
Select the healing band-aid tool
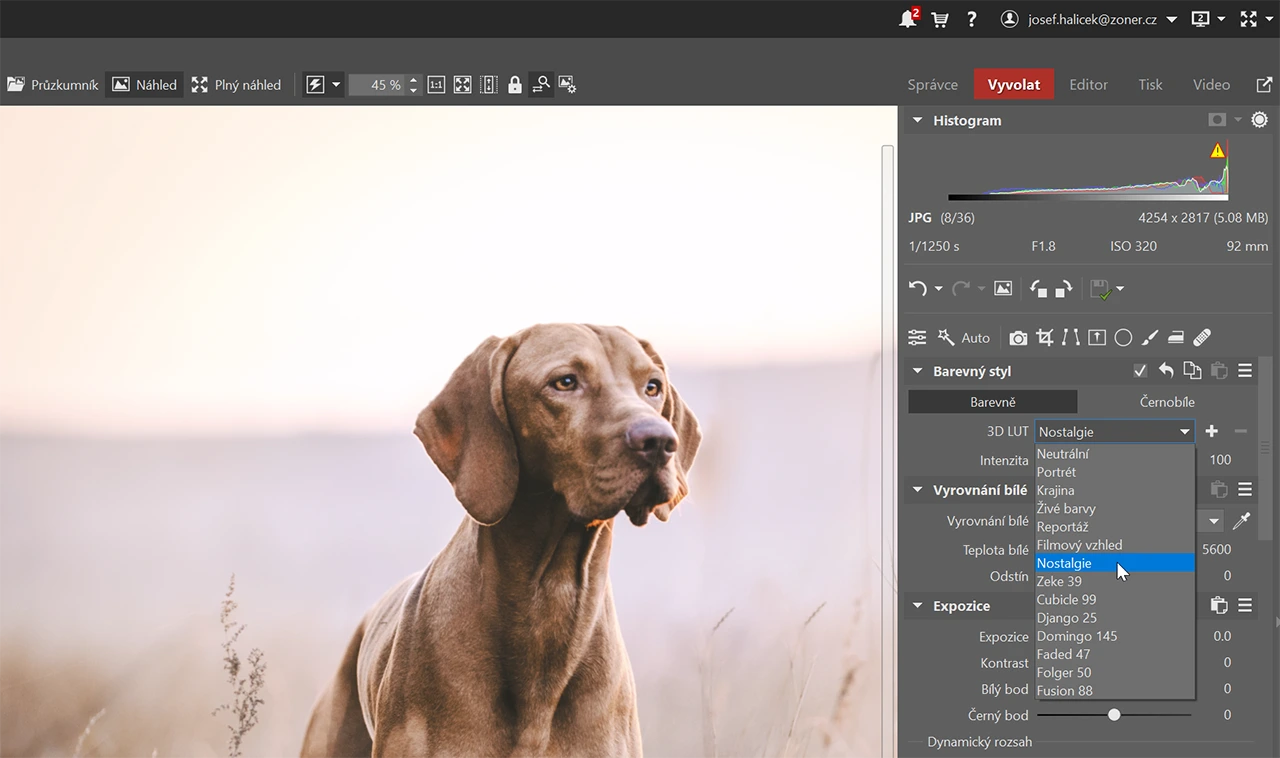point(1202,337)
